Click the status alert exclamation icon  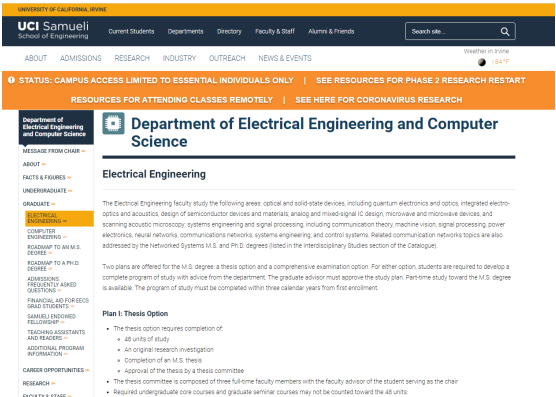(11, 80)
